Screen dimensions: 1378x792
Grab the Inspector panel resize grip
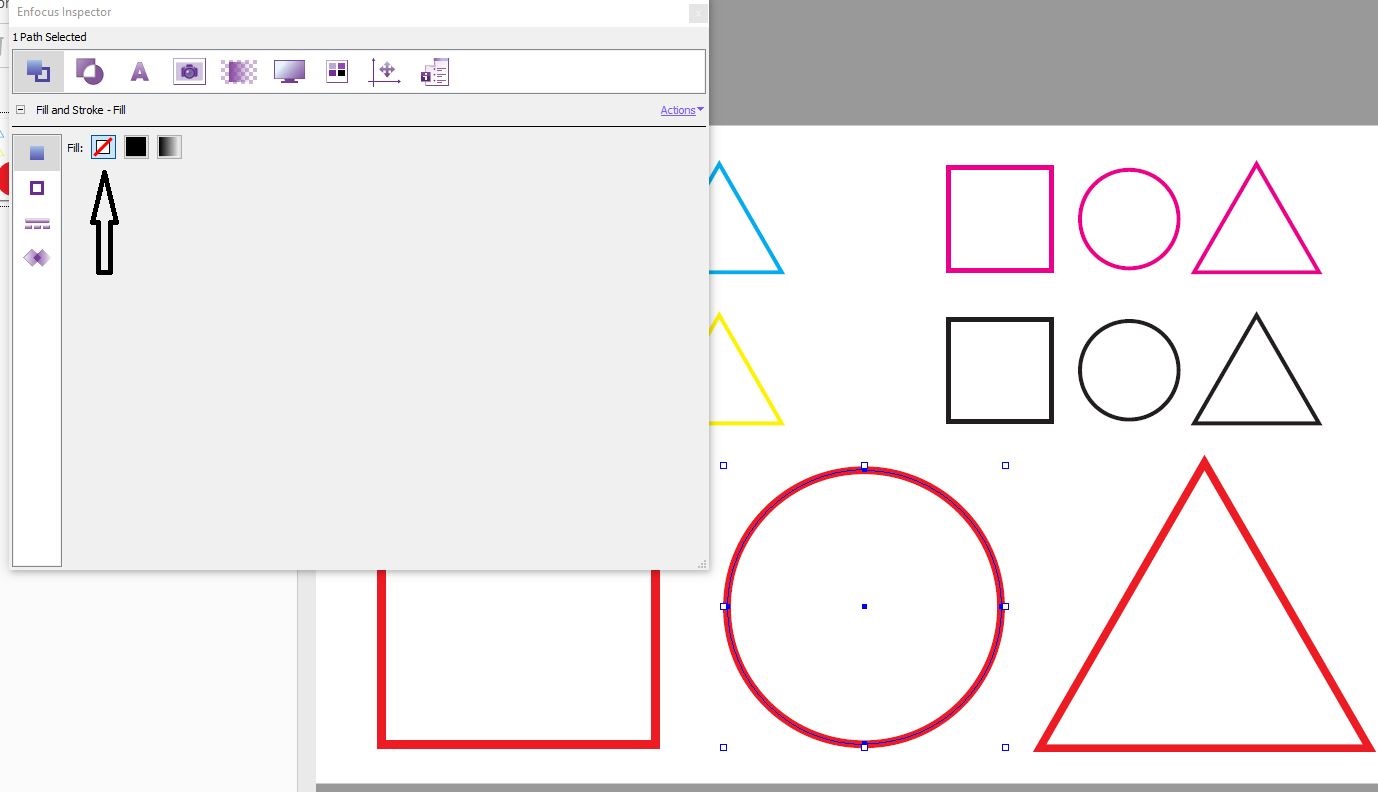tap(702, 564)
